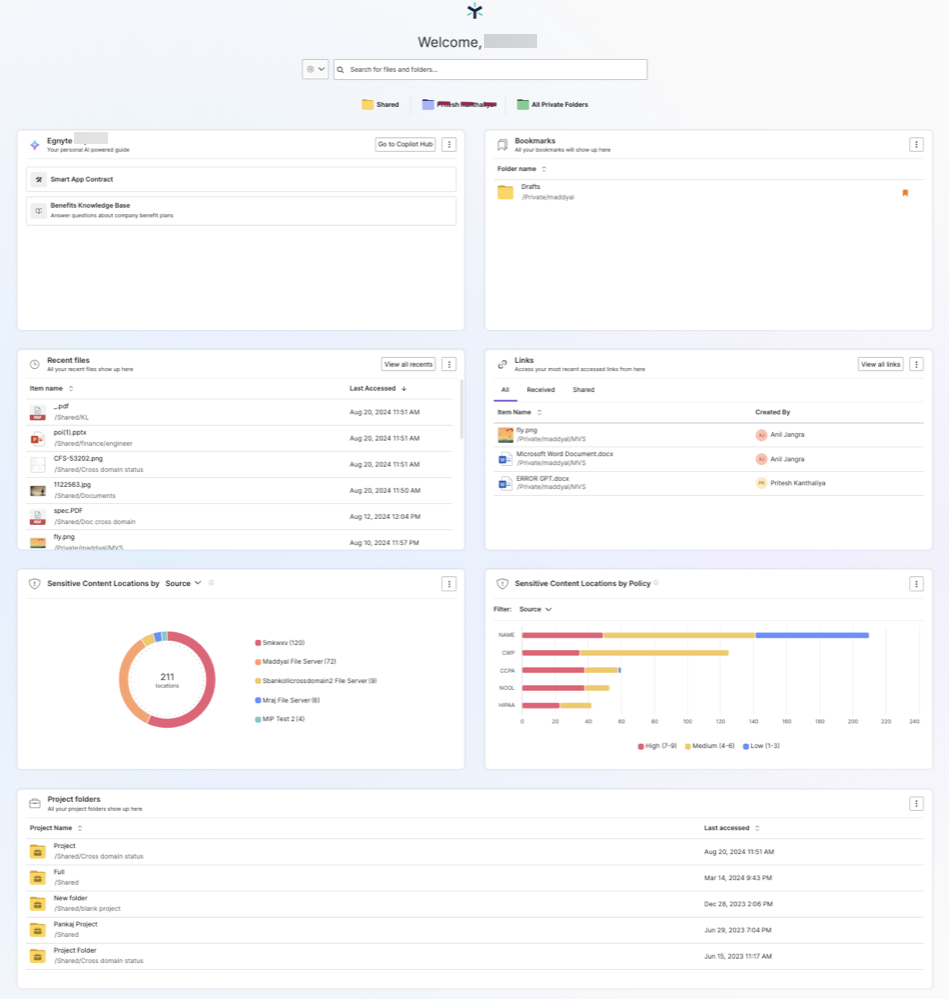Click the Egnyte logo at top

(x=475, y=12)
